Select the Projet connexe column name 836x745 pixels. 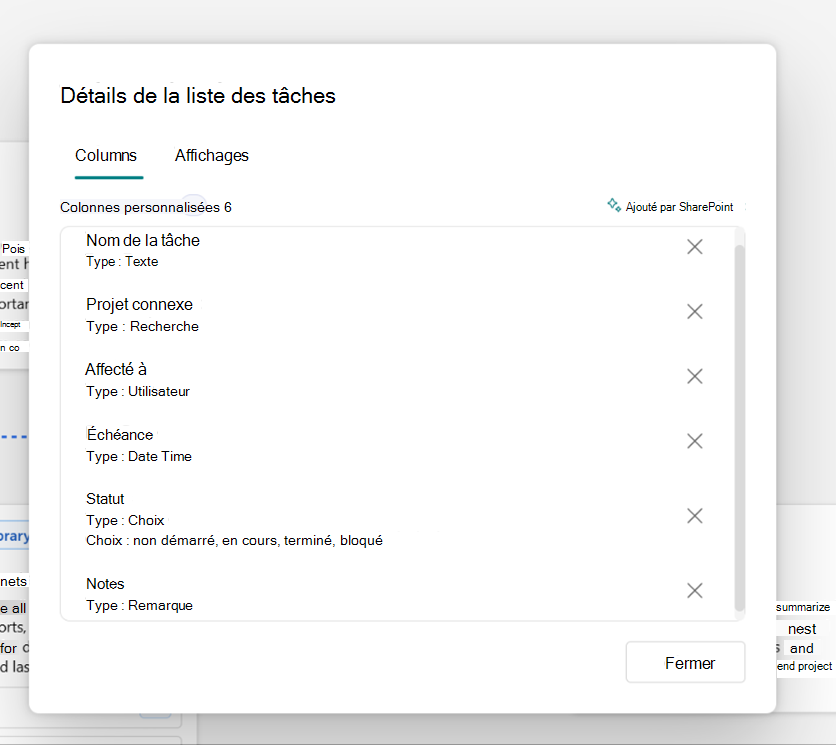click(139, 305)
